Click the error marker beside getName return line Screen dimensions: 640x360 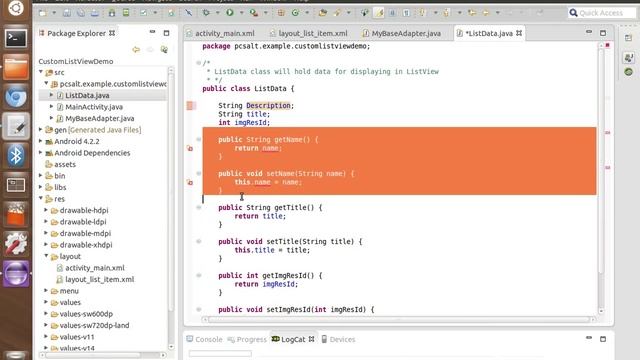(x=190, y=148)
